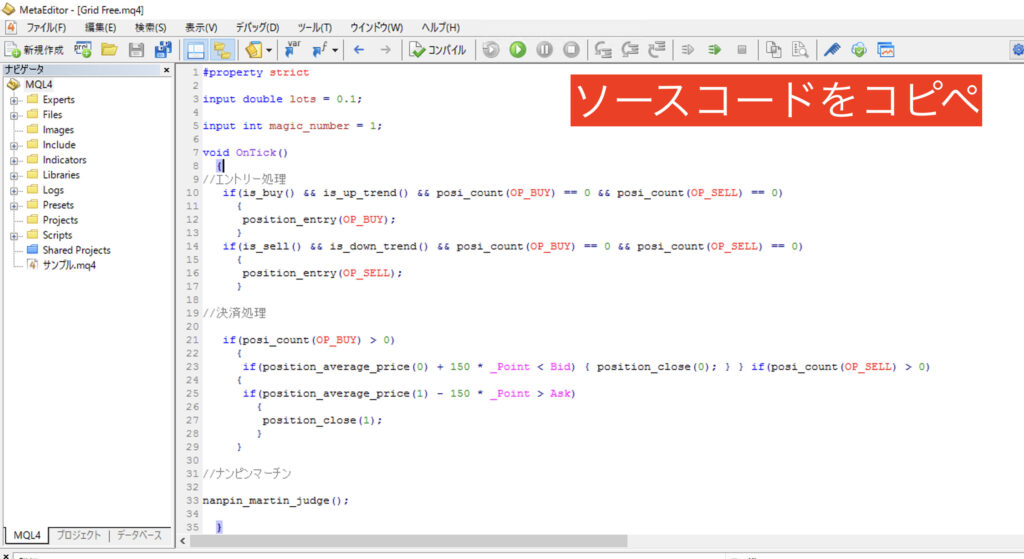Click the nanpin_martin_judge(); code line

pyautogui.click(x=276, y=500)
